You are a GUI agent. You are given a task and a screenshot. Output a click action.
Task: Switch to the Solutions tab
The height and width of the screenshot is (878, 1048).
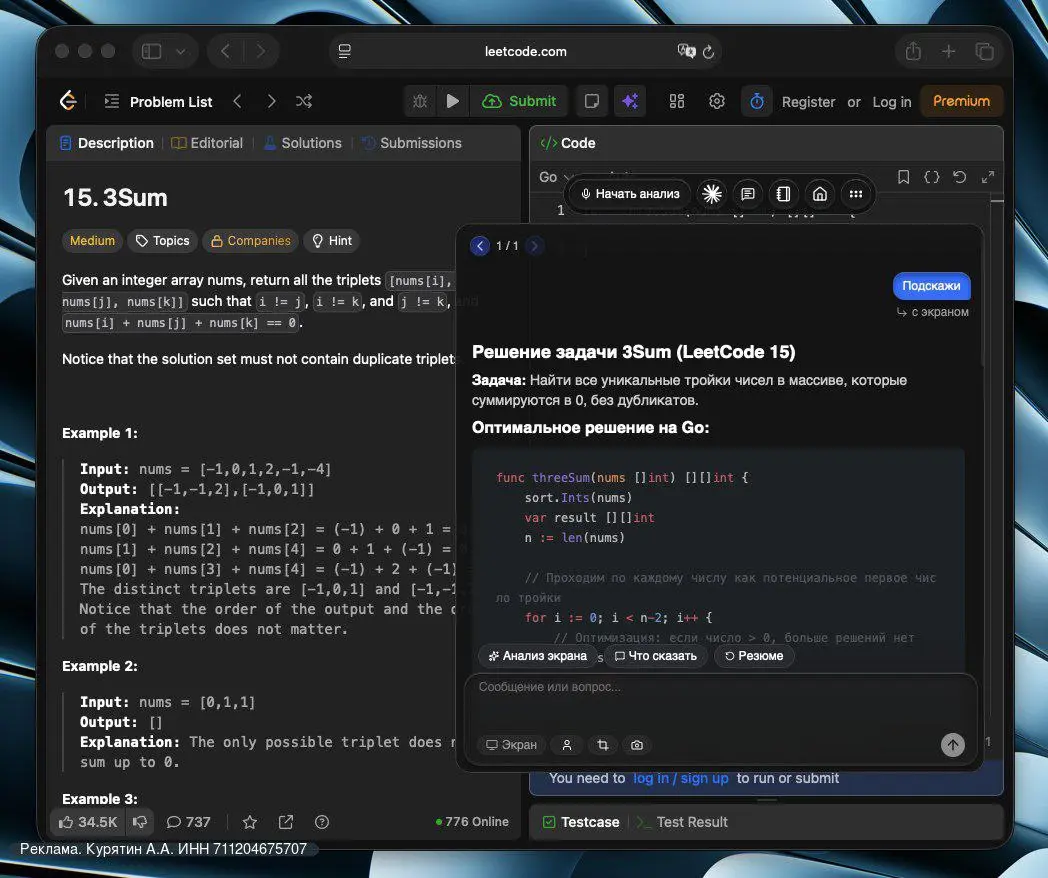point(303,143)
